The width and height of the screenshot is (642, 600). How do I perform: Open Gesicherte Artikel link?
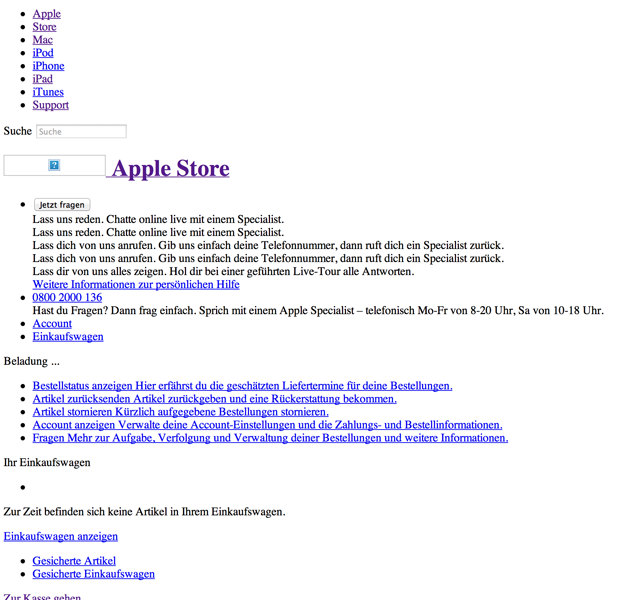[74, 561]
